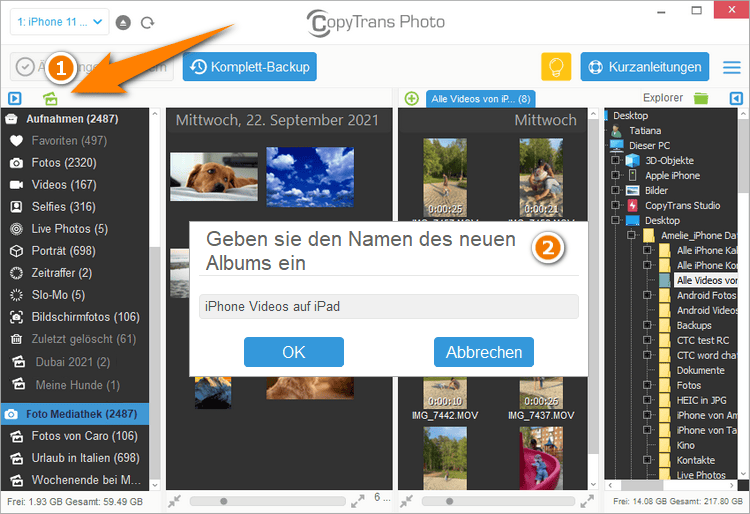Click enlarge thumbnails icon in iPhone pane
The height and width of the screenshot is (514, 750).
coord(357,501)
